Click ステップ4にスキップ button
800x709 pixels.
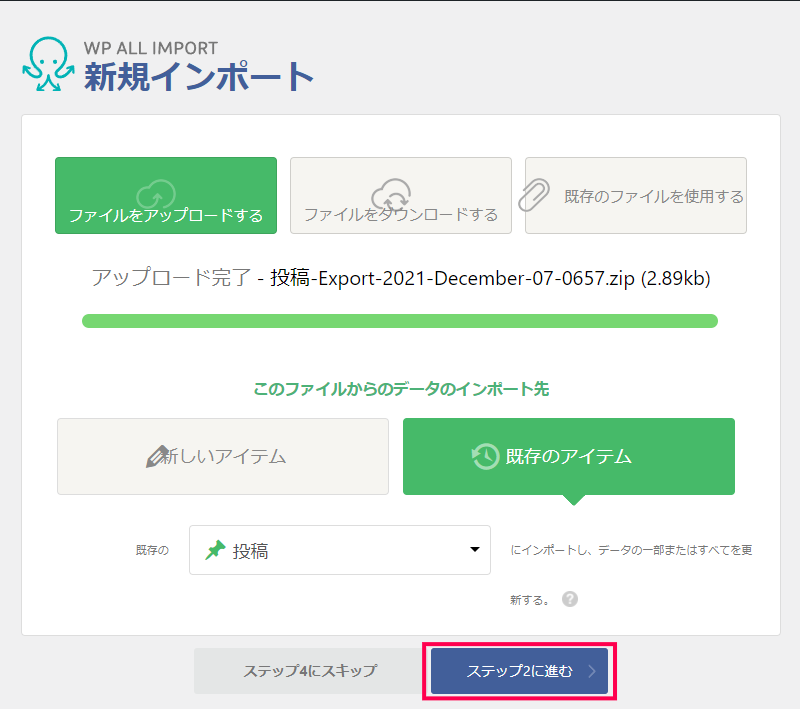[310, 671]
